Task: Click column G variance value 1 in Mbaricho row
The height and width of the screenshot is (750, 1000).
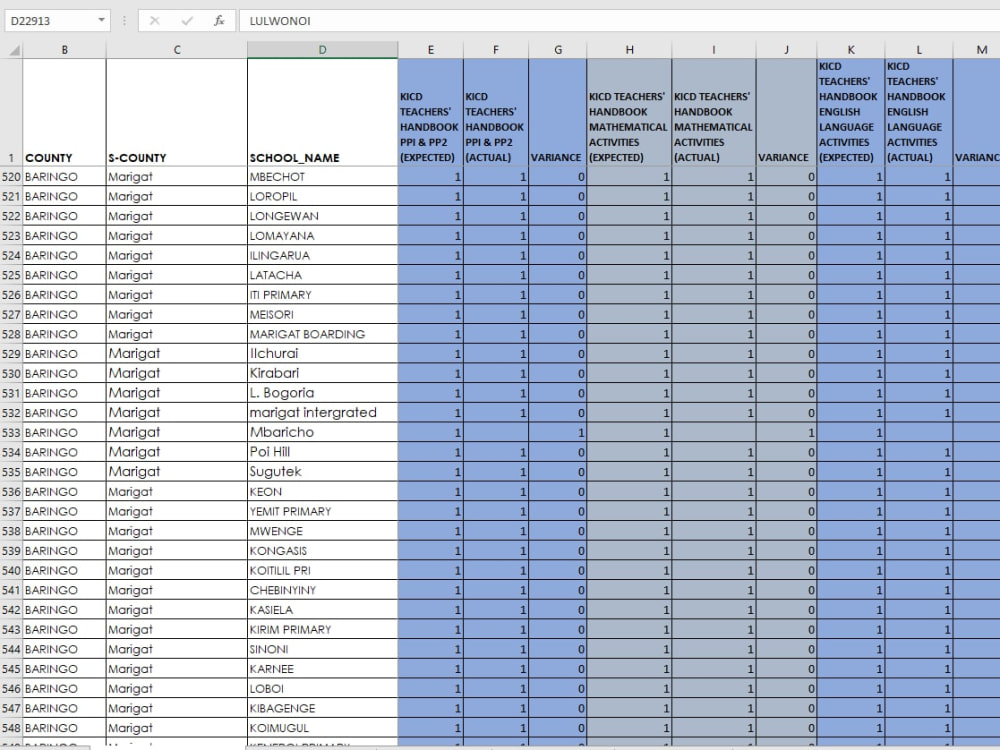Action: coord(557,432)
